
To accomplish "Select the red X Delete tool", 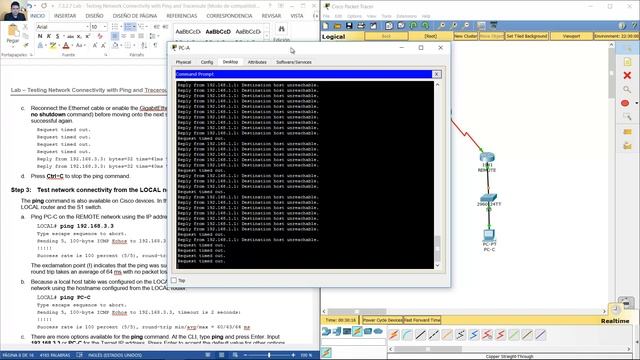I will click(x=627, y=76).
